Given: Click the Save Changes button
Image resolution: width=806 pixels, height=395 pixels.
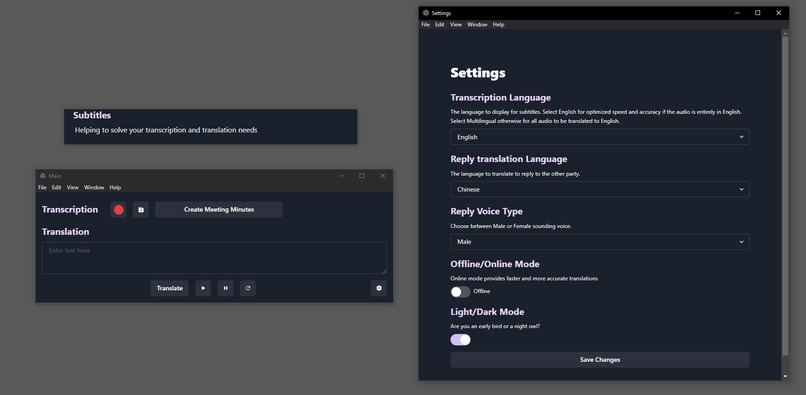Looking at the screenshot, I should (x=600, y=360).
